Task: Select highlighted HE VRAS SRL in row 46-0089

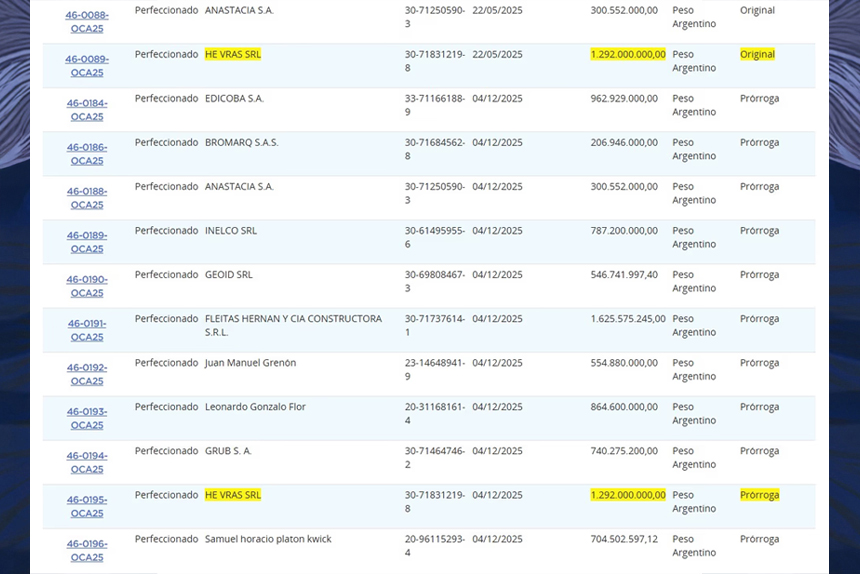Action: [x=233, y=54]
